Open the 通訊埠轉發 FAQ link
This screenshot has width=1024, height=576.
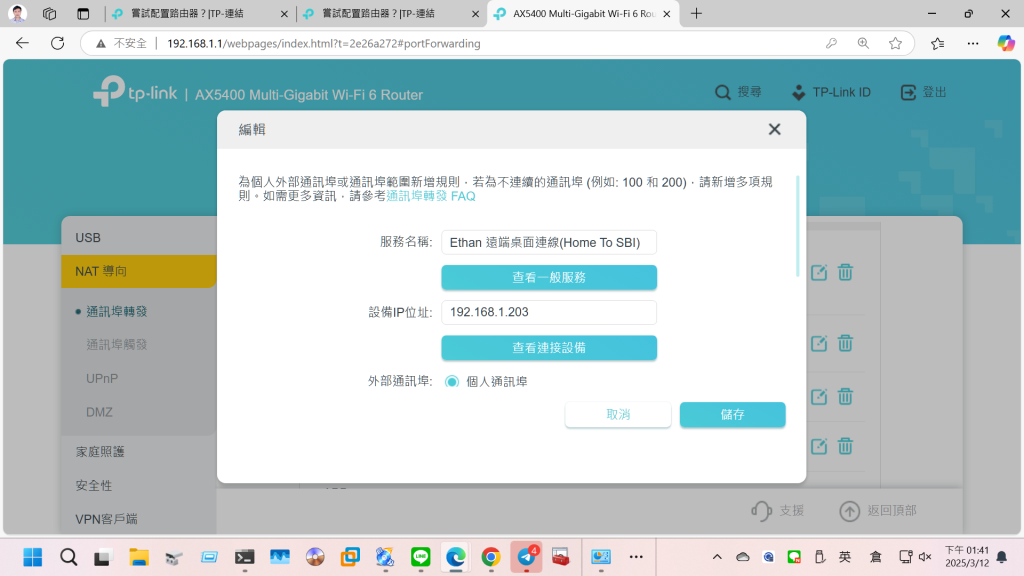(x=431, y=196)
